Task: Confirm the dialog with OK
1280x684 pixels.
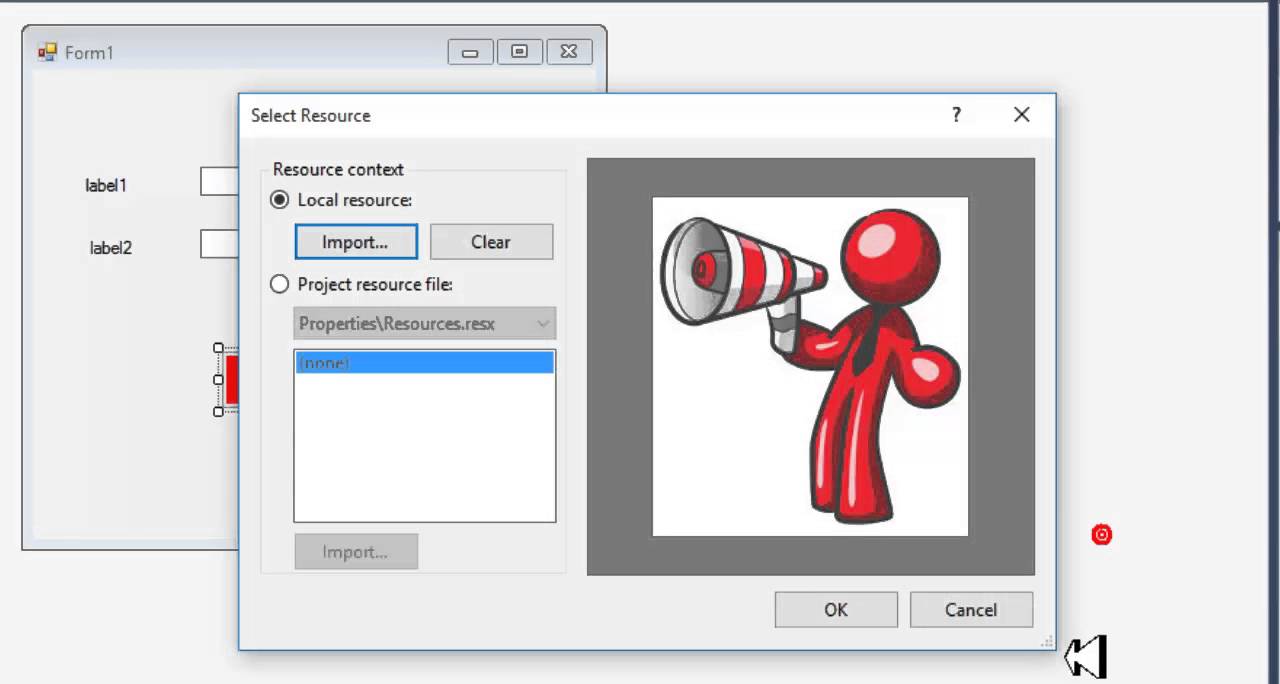Action: coord(836,610)
